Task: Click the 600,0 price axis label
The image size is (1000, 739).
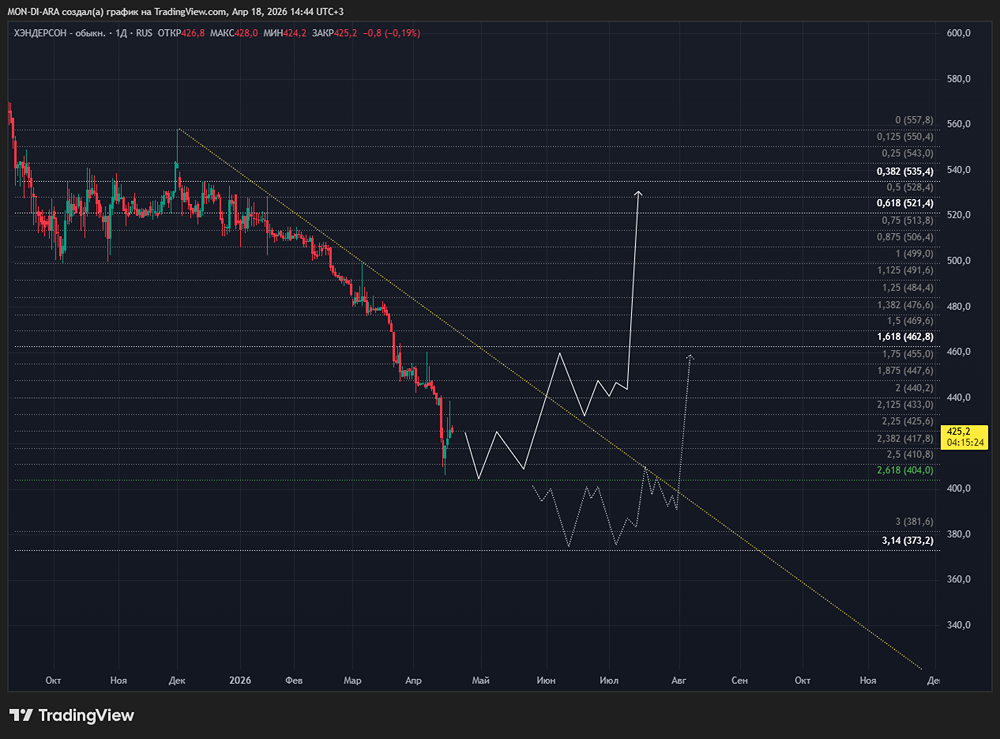Action: coord(959,33)
